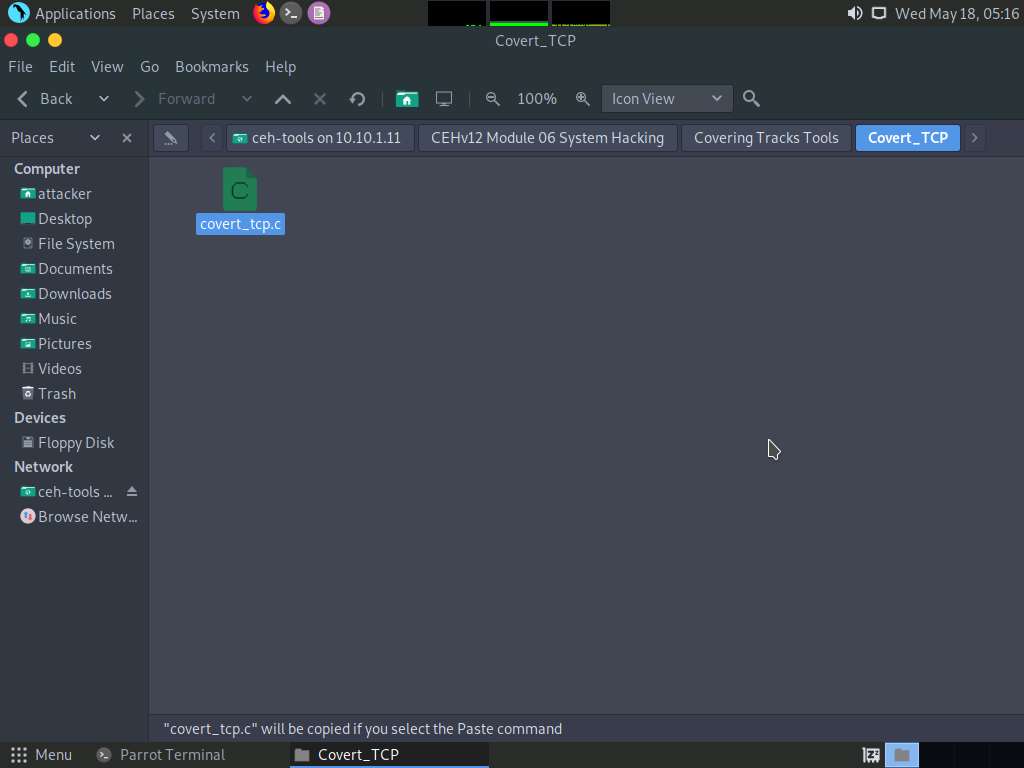Click the zoom out magnifier icon
This screenshot has width=1024, height=768.
[x=492, y=99]
